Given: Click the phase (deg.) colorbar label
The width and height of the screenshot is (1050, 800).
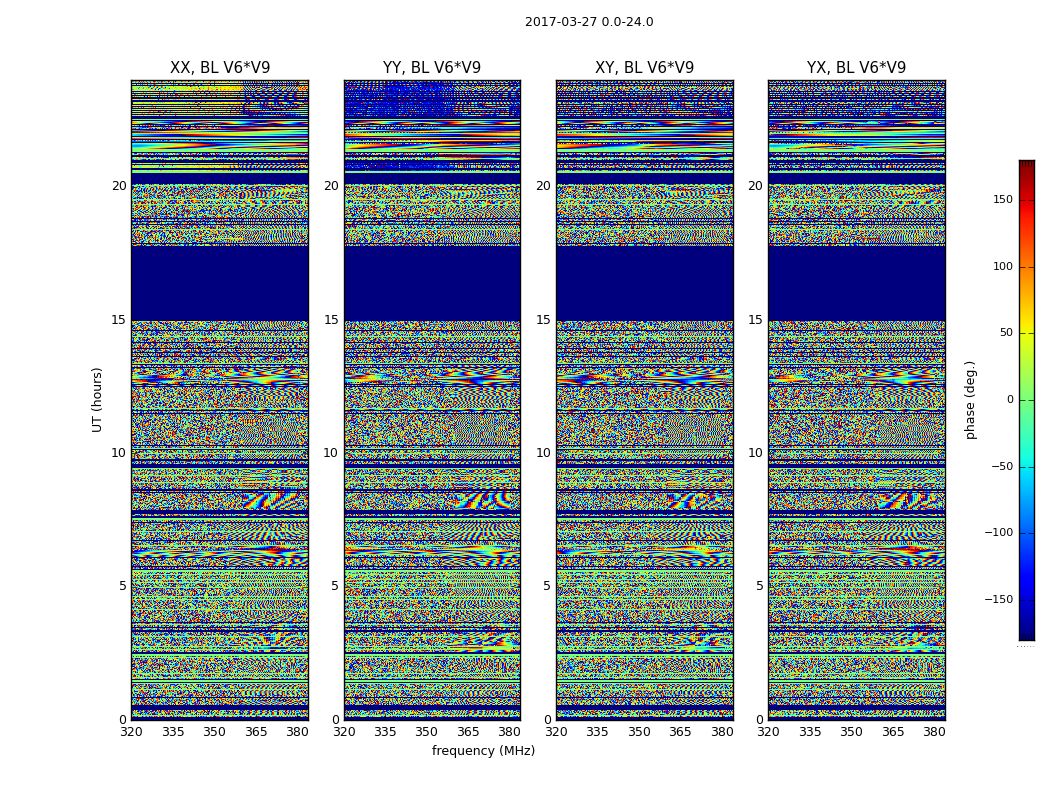Looking at the screenshot, I should click(x=970, y=399).
